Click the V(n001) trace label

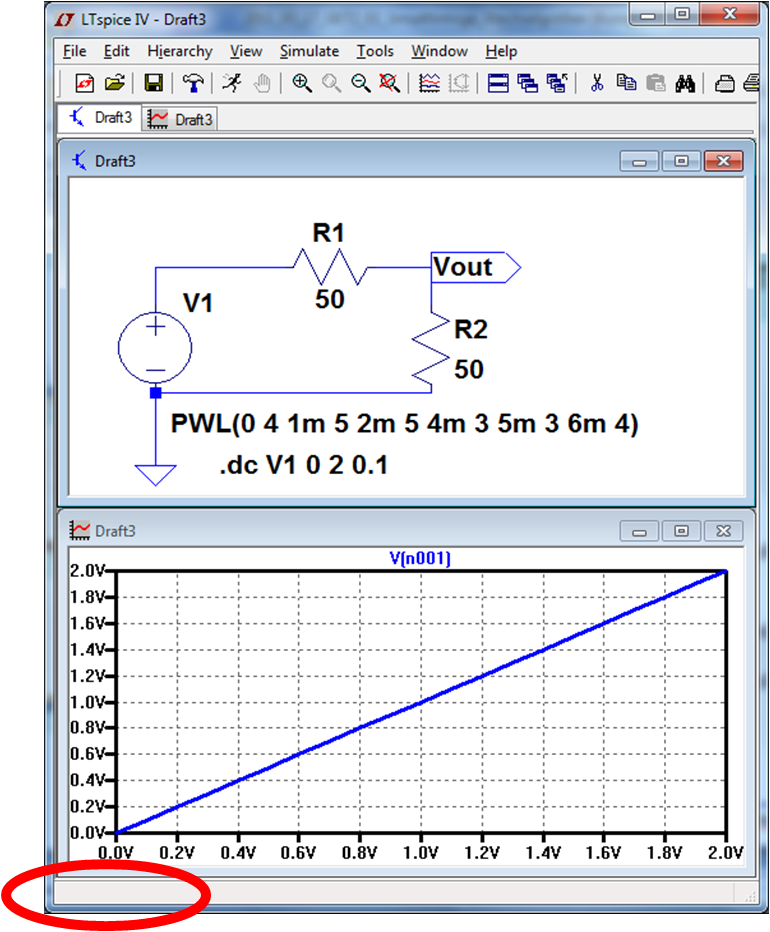[x=420, y=559]
